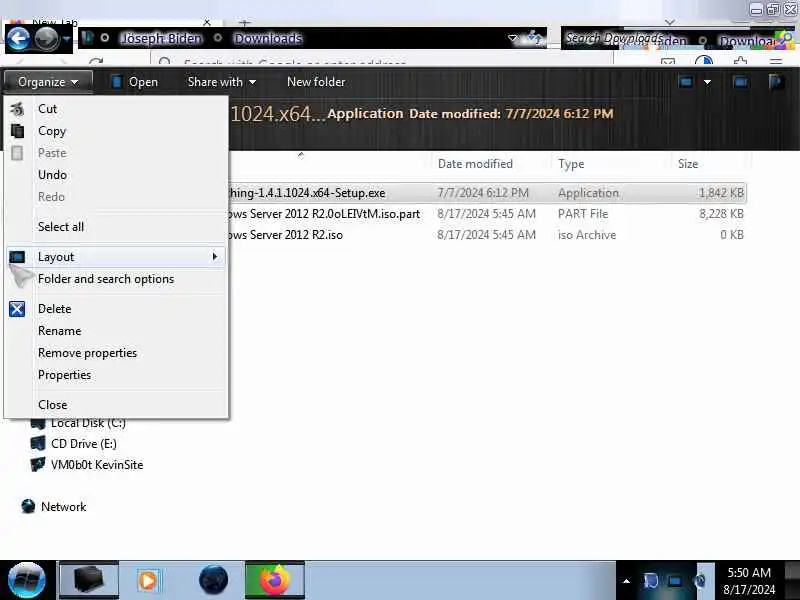Click the network tray icon

coord(674,581)
